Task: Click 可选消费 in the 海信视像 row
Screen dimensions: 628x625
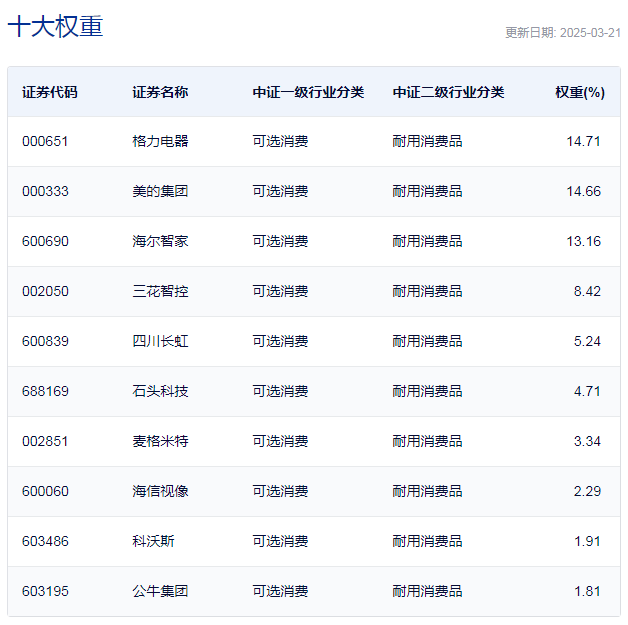Action: click(280, 491)
